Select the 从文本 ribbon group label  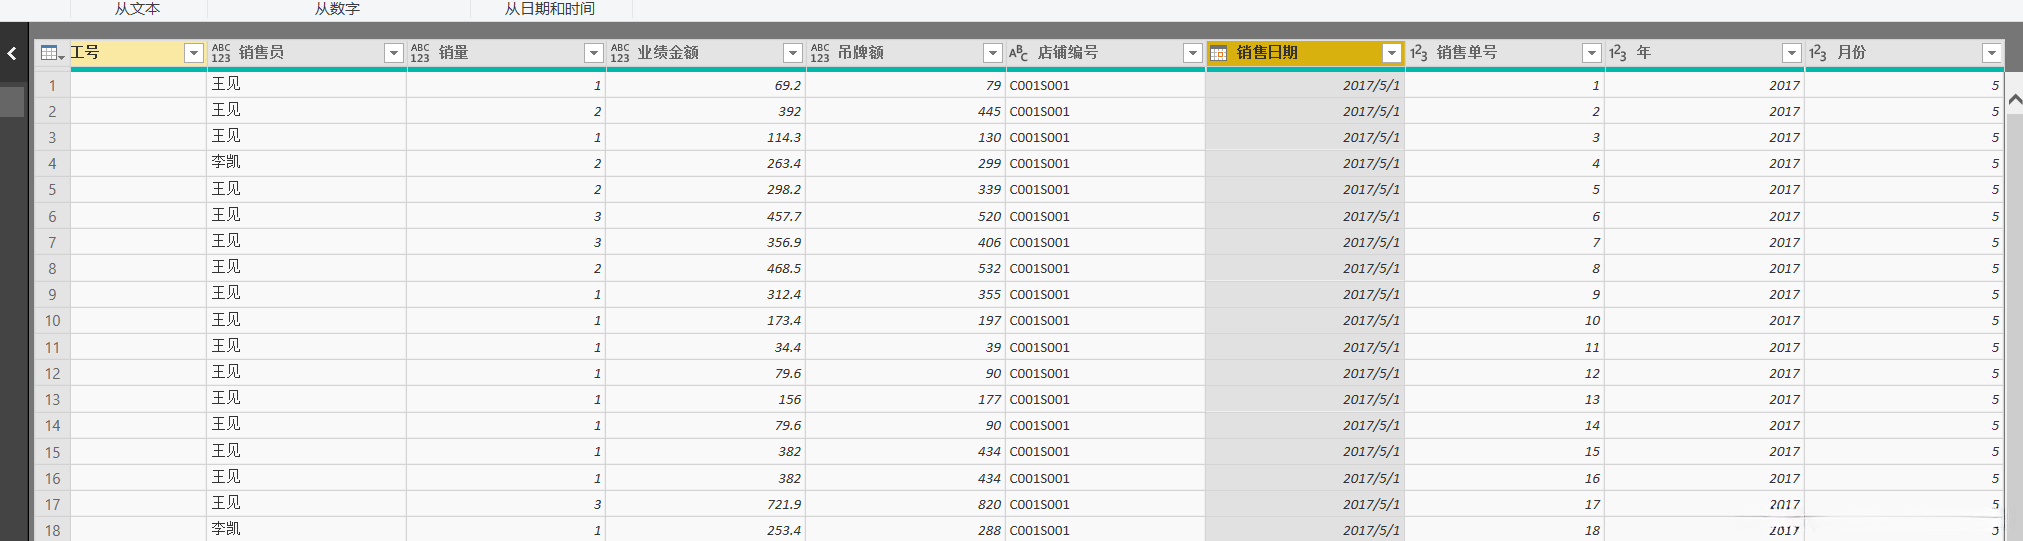click(x=138, y=9)
